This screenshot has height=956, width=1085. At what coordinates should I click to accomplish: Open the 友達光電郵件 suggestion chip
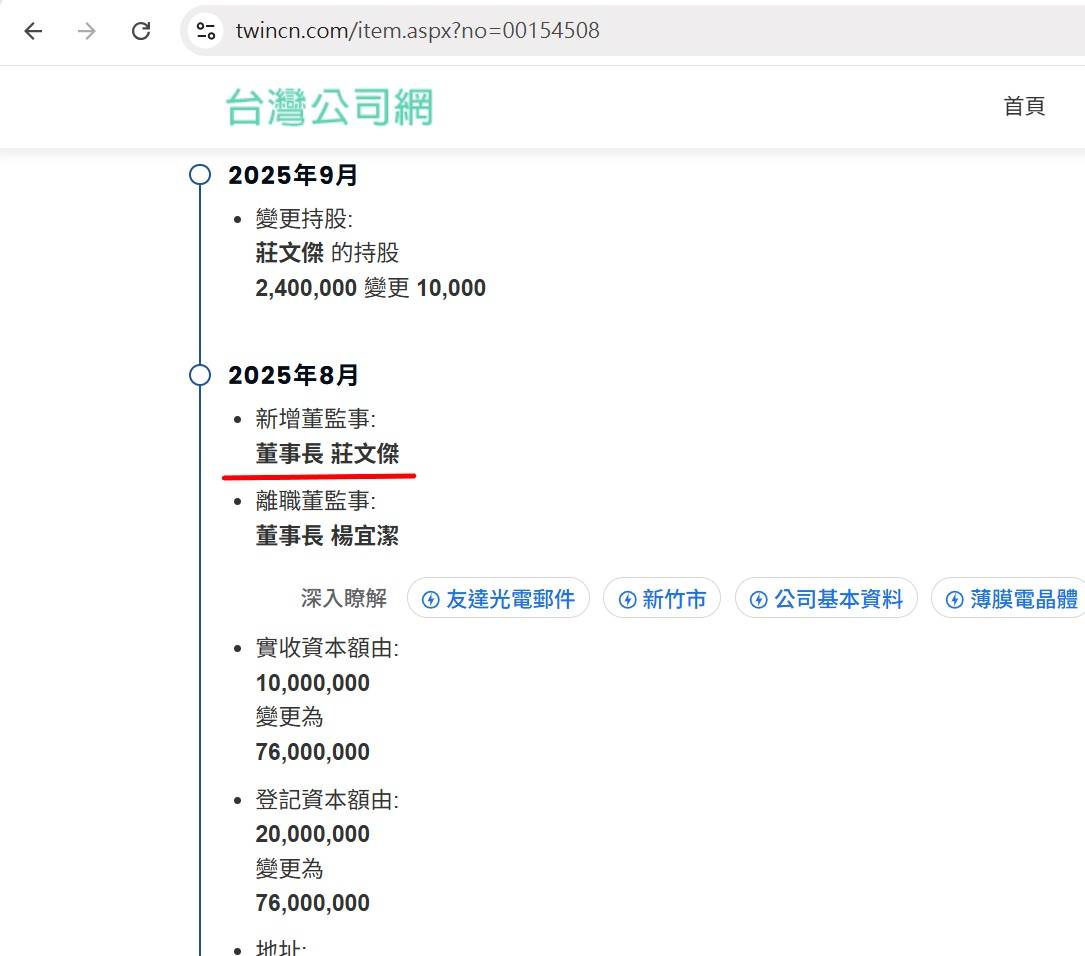click(x=498, y=599)
